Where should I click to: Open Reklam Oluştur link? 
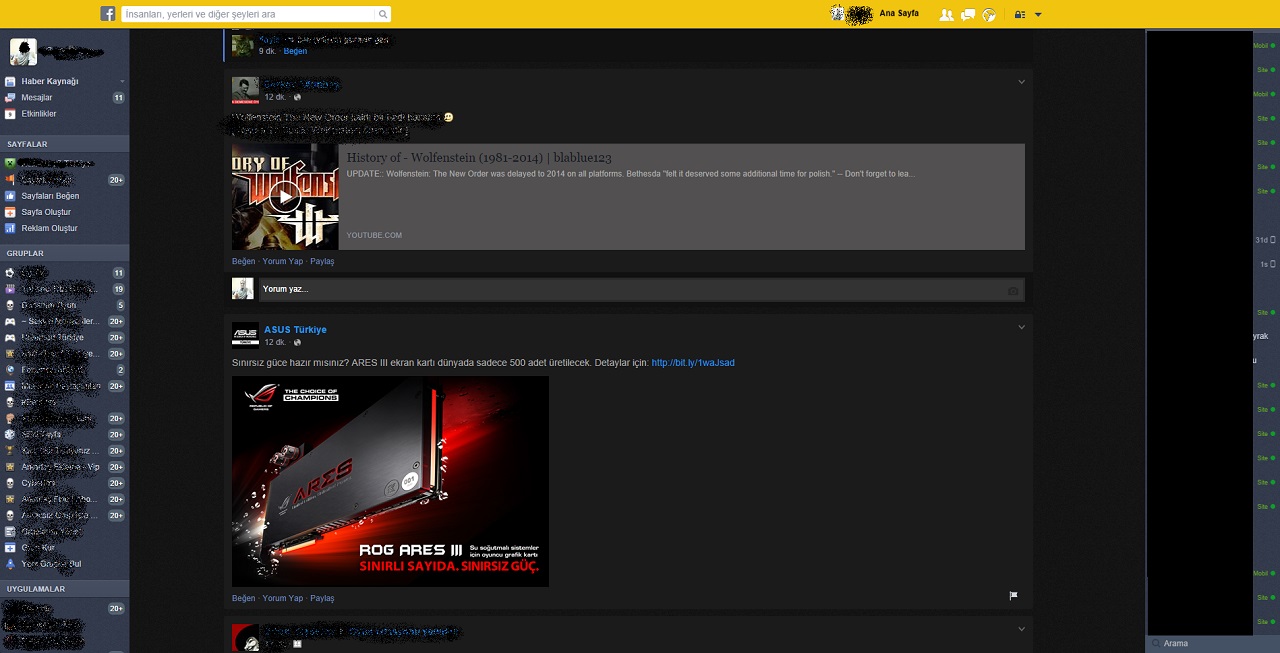49,228
